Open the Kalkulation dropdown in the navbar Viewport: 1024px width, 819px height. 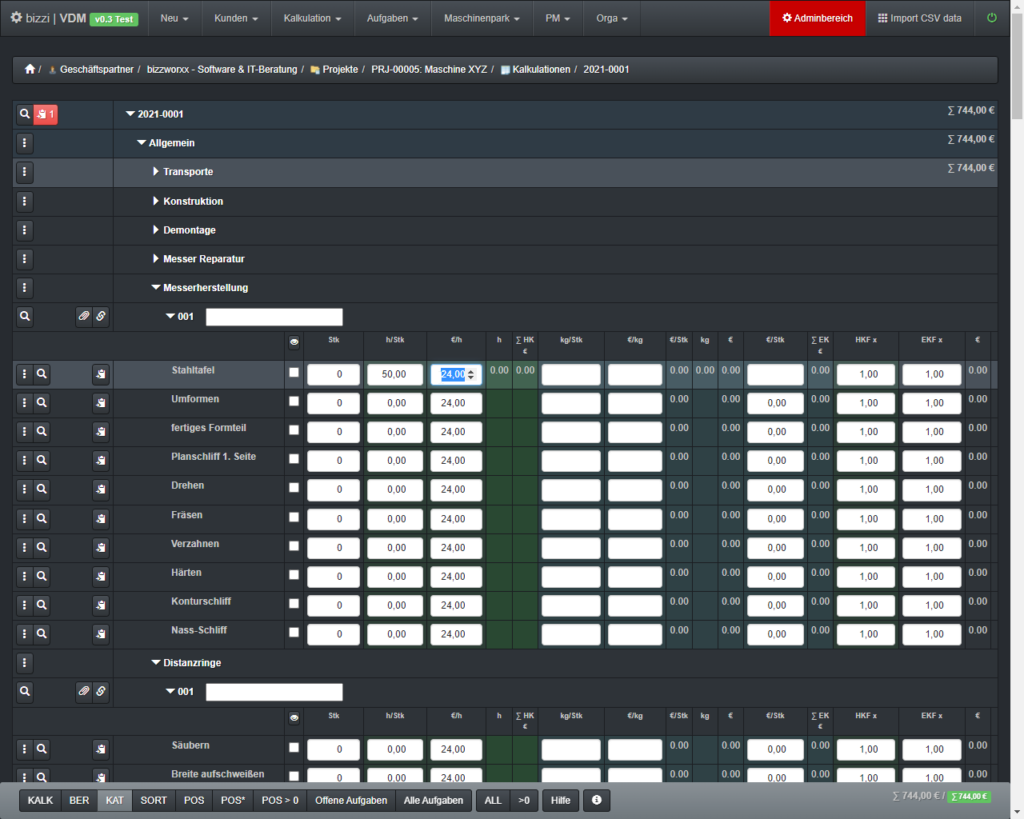tap(312, 18)
